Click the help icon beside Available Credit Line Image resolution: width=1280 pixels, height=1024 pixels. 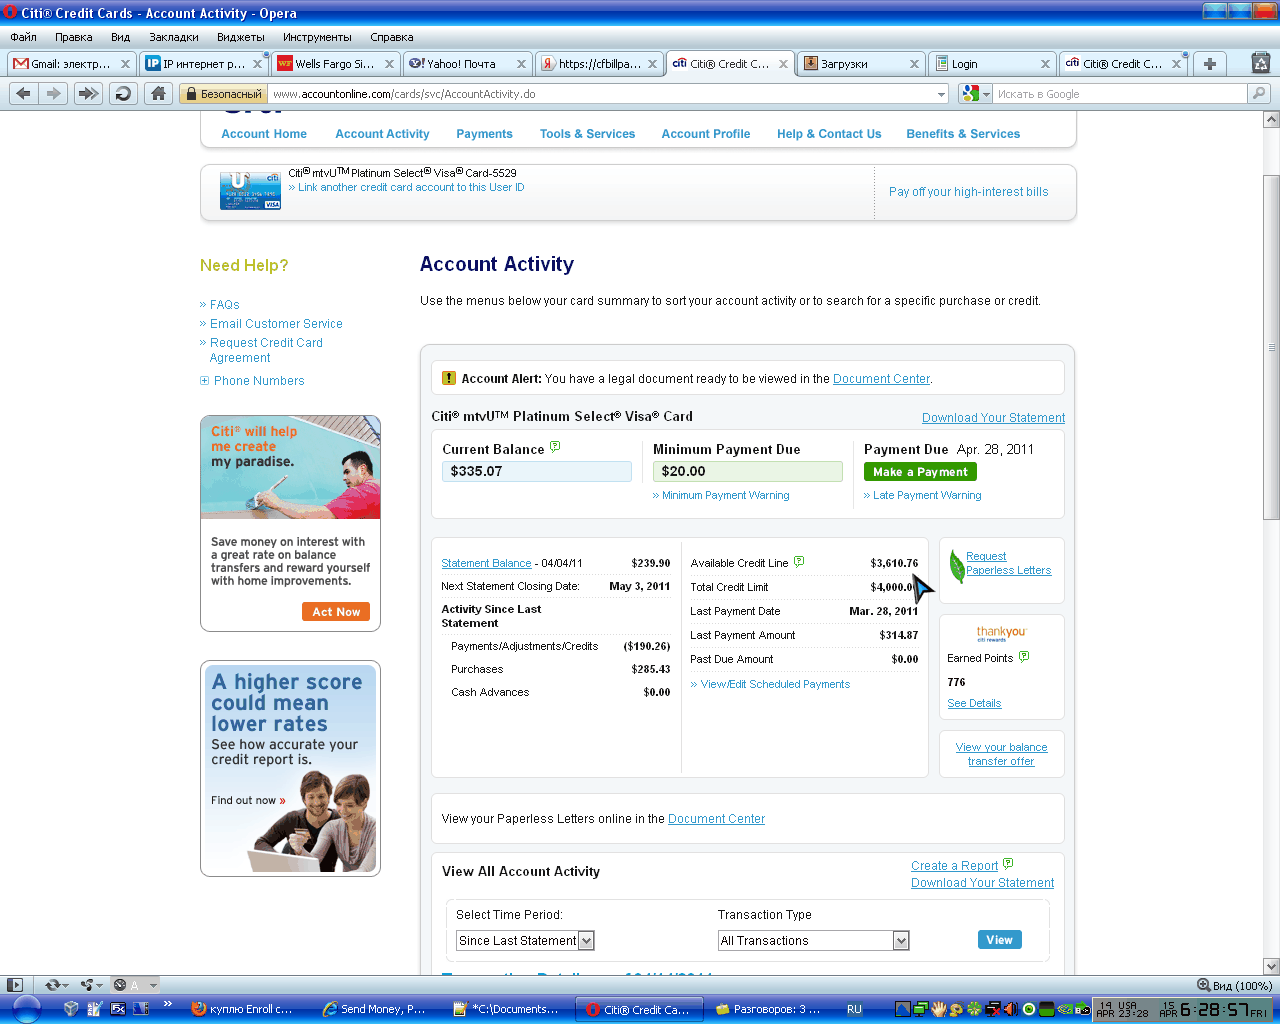(x=799, y=561)
